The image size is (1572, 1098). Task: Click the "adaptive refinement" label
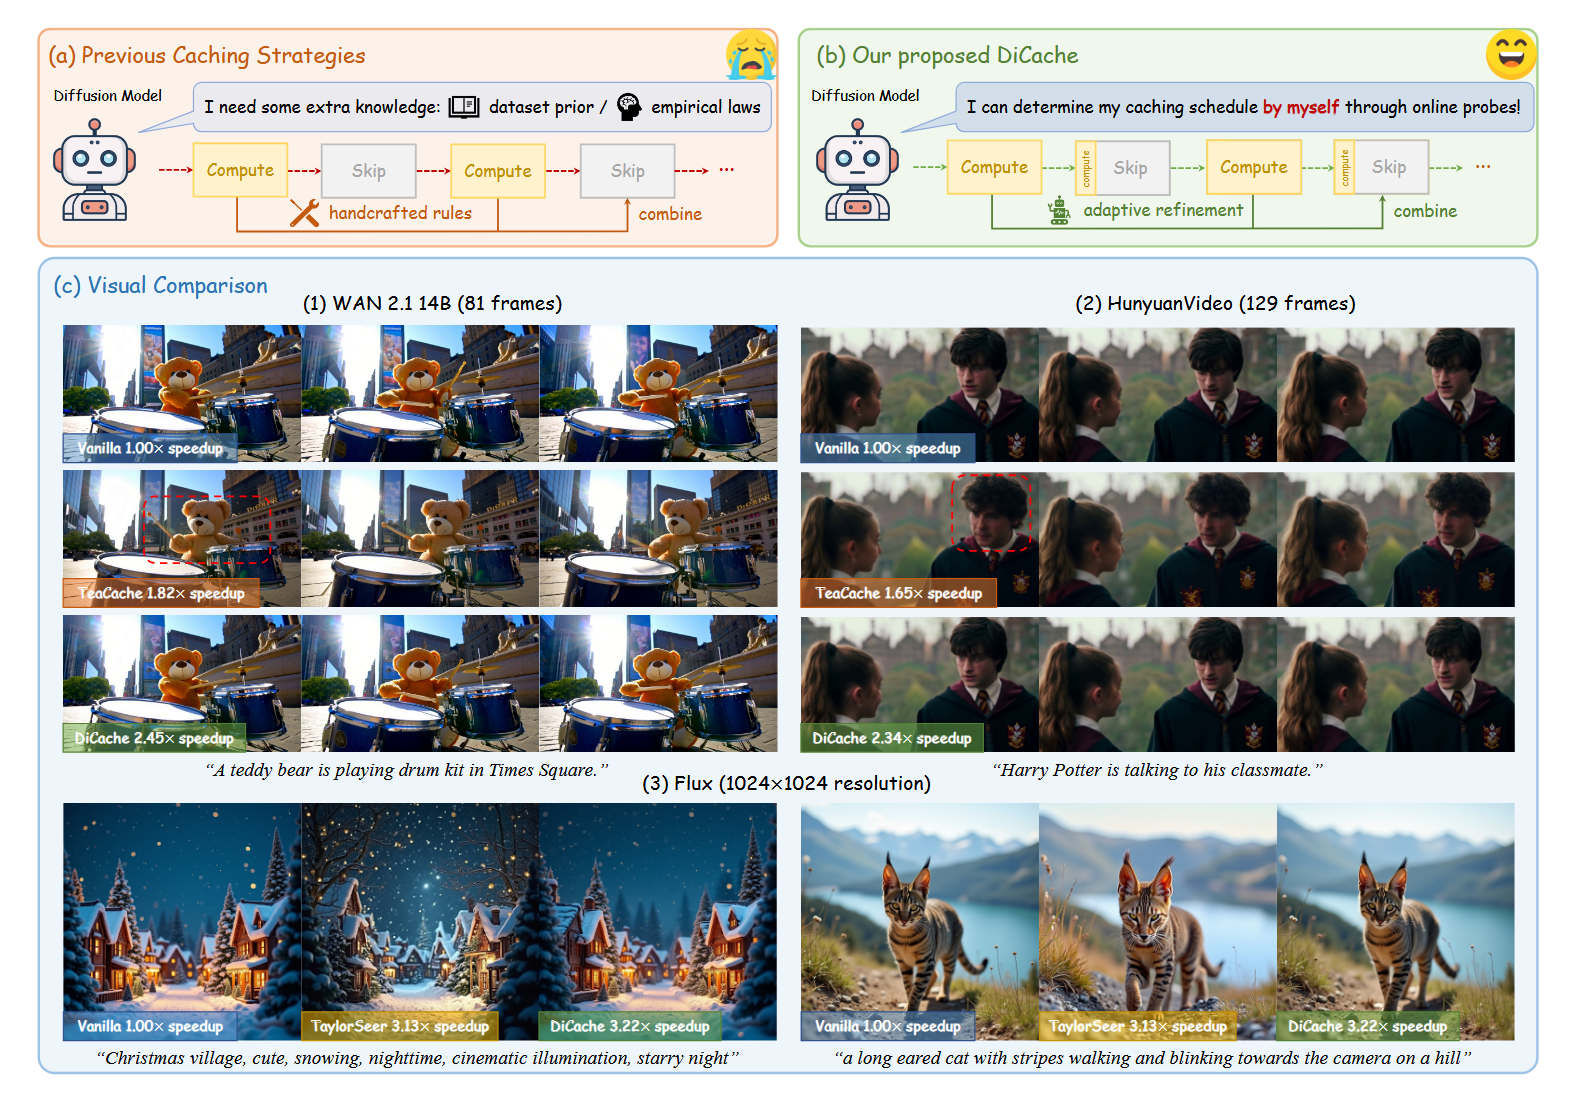click(x=1163, y=210)
